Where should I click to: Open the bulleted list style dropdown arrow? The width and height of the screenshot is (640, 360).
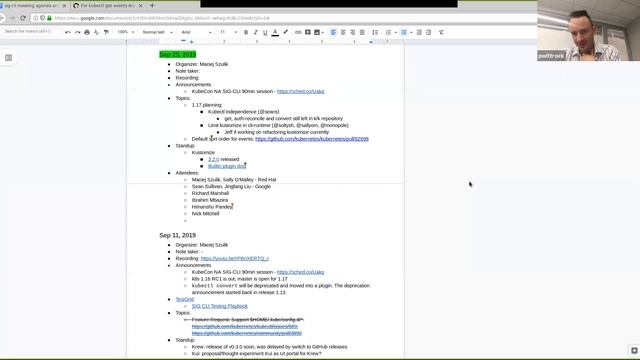[411, 33]
